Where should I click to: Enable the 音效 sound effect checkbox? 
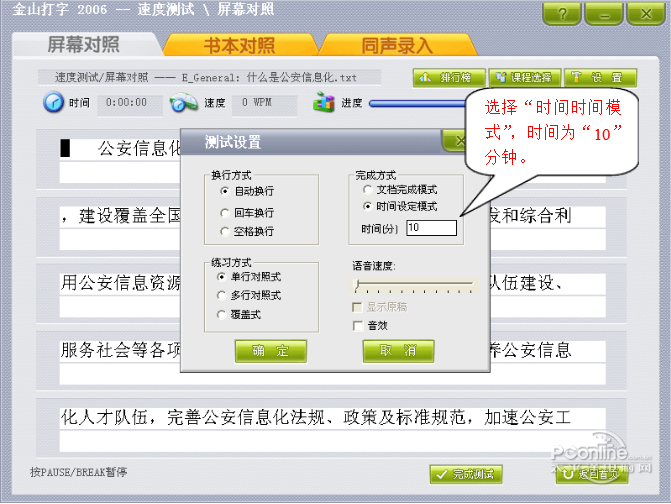click(x=358, y=326)
